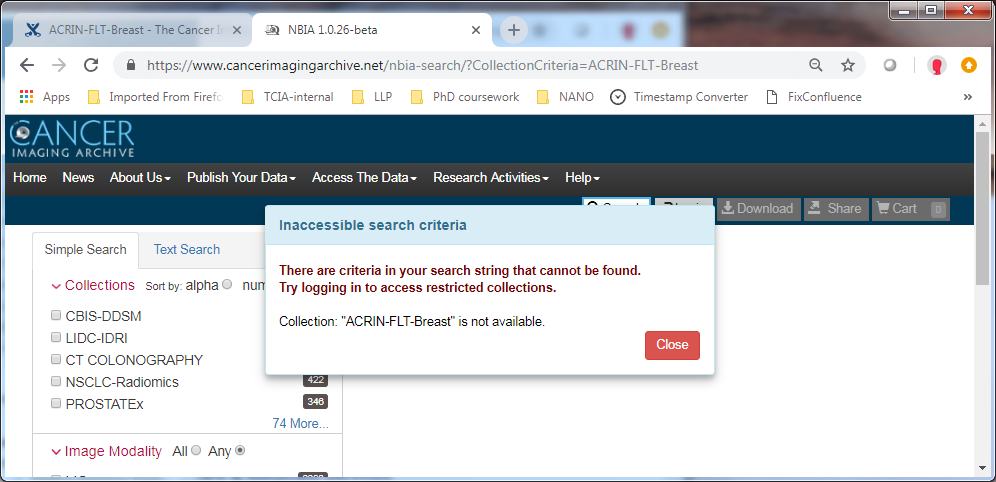This screenshot has width=996, height=482.
Task: Click the 422 count badge for NSCLC-Radiomics
Action: click(x=315, y=380)
